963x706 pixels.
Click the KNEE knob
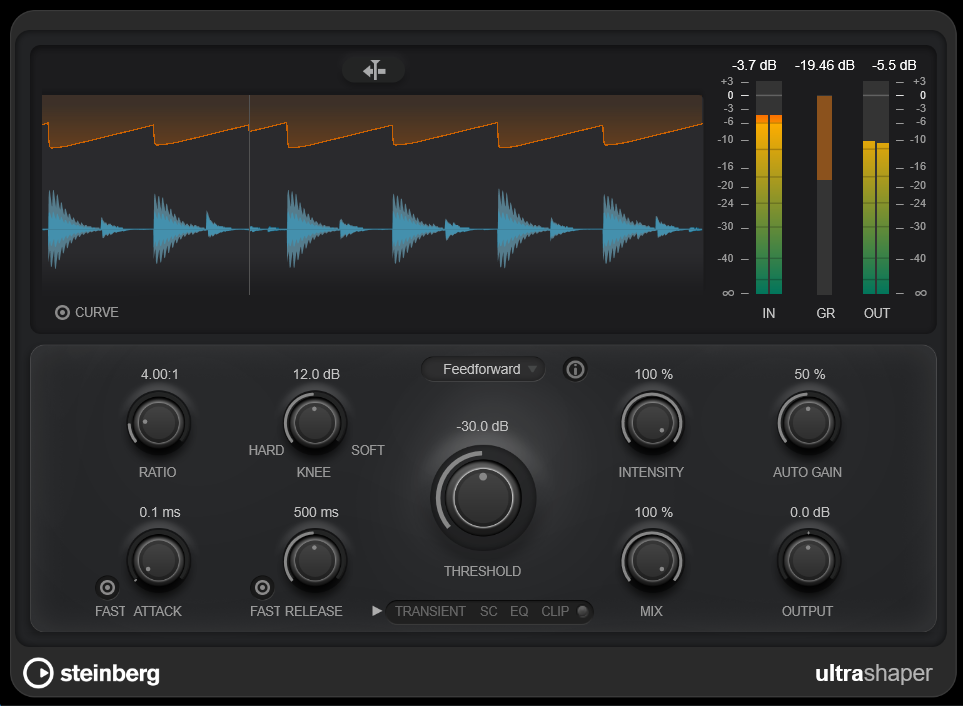[x=315, y=423]
